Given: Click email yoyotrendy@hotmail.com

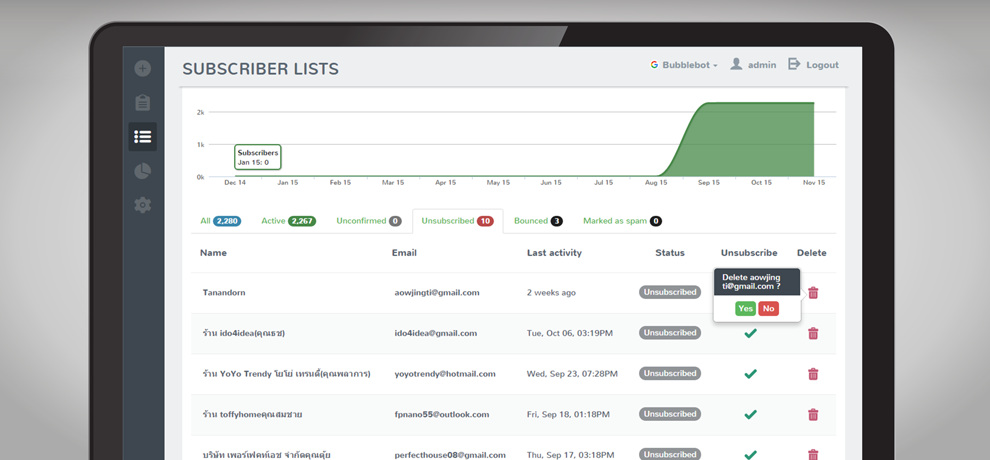Looking at the screenshot, I should [445, 374].
